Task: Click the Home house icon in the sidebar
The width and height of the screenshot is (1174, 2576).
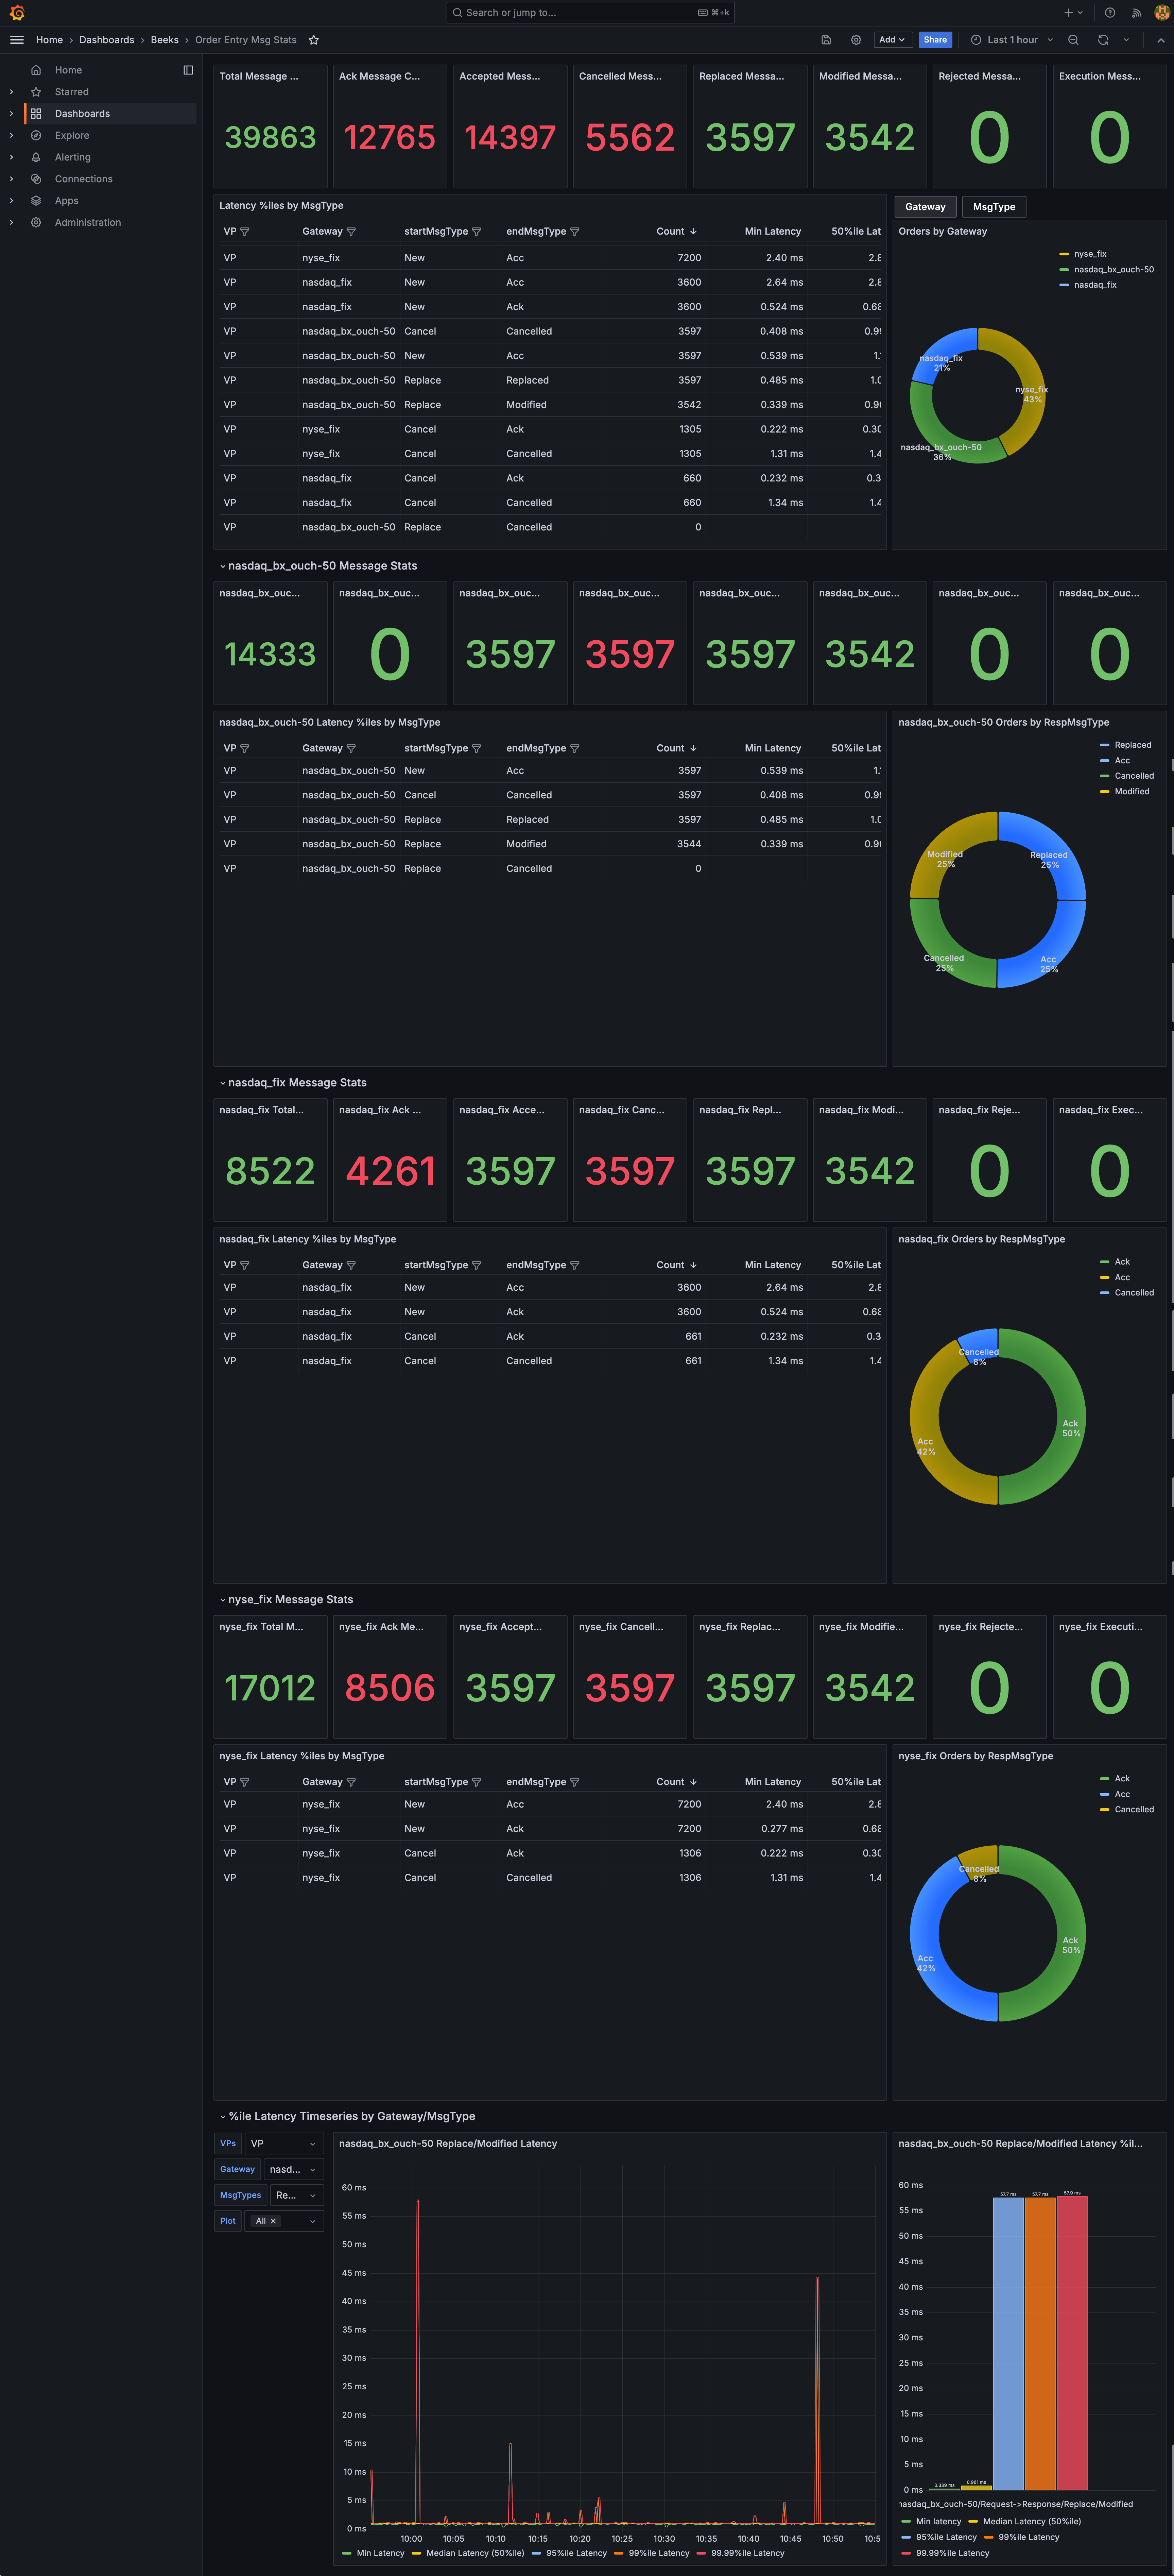Action: tap(36, 70)
